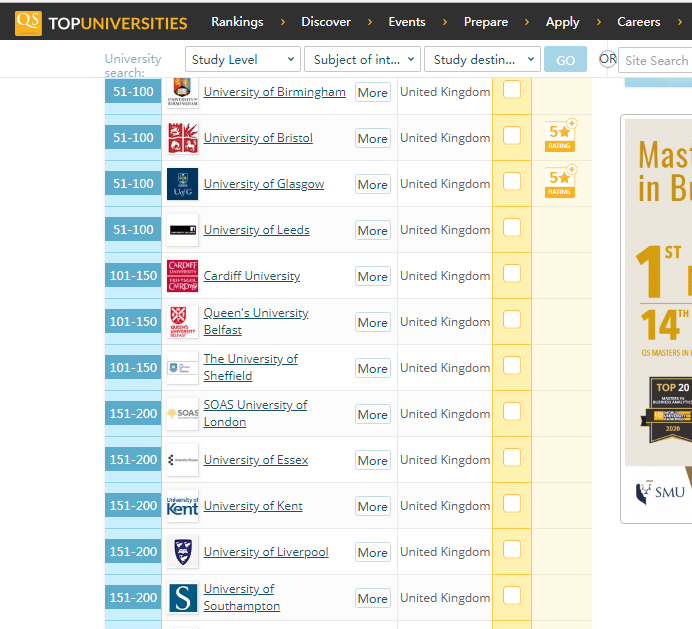The image size is (692, 629).
Task: Open the Cardiff University link
Action: (252, 276)
